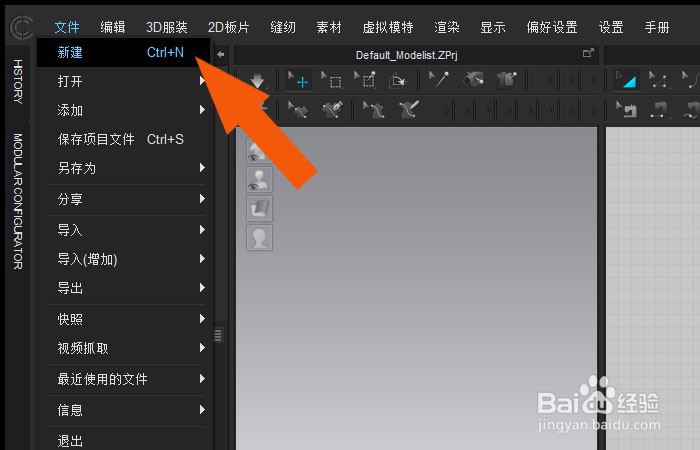
Task: Select the Select Mesh box tool
Action: pos(331,80)
